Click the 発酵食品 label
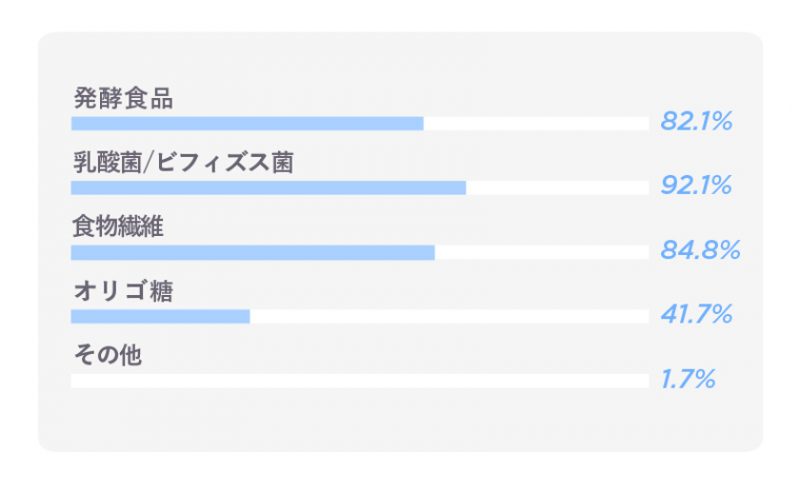 (x=123, y=98)
